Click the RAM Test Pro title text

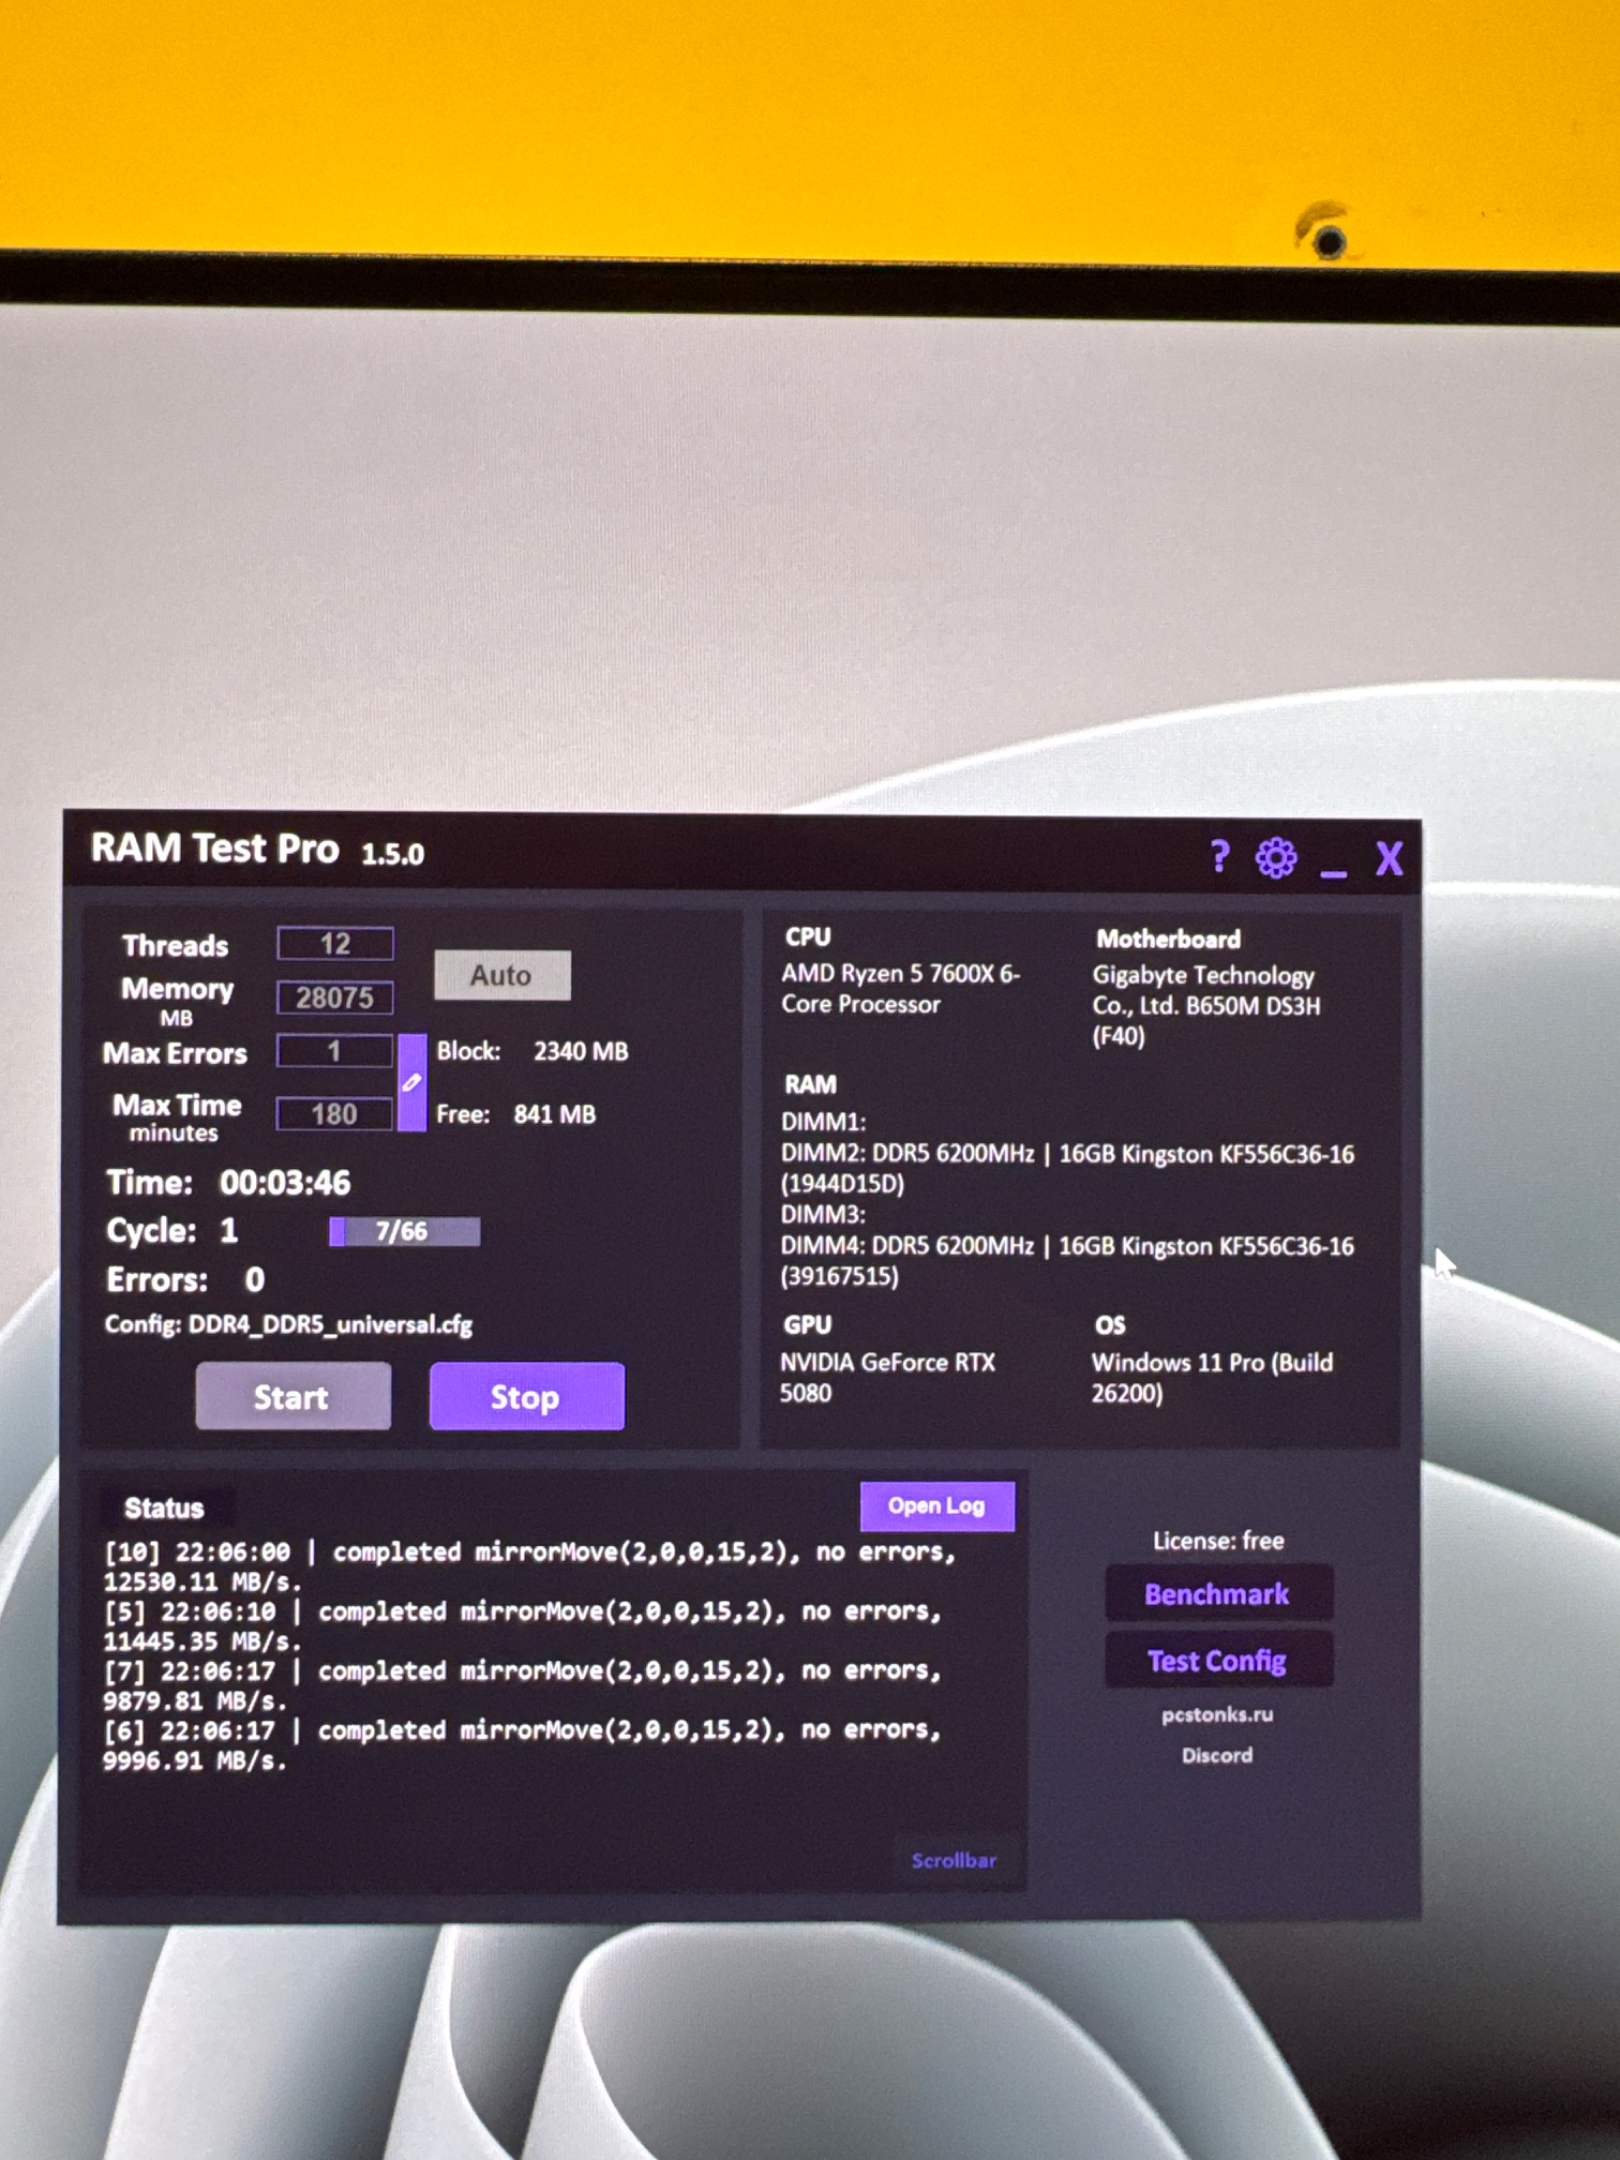click(215, 848)
